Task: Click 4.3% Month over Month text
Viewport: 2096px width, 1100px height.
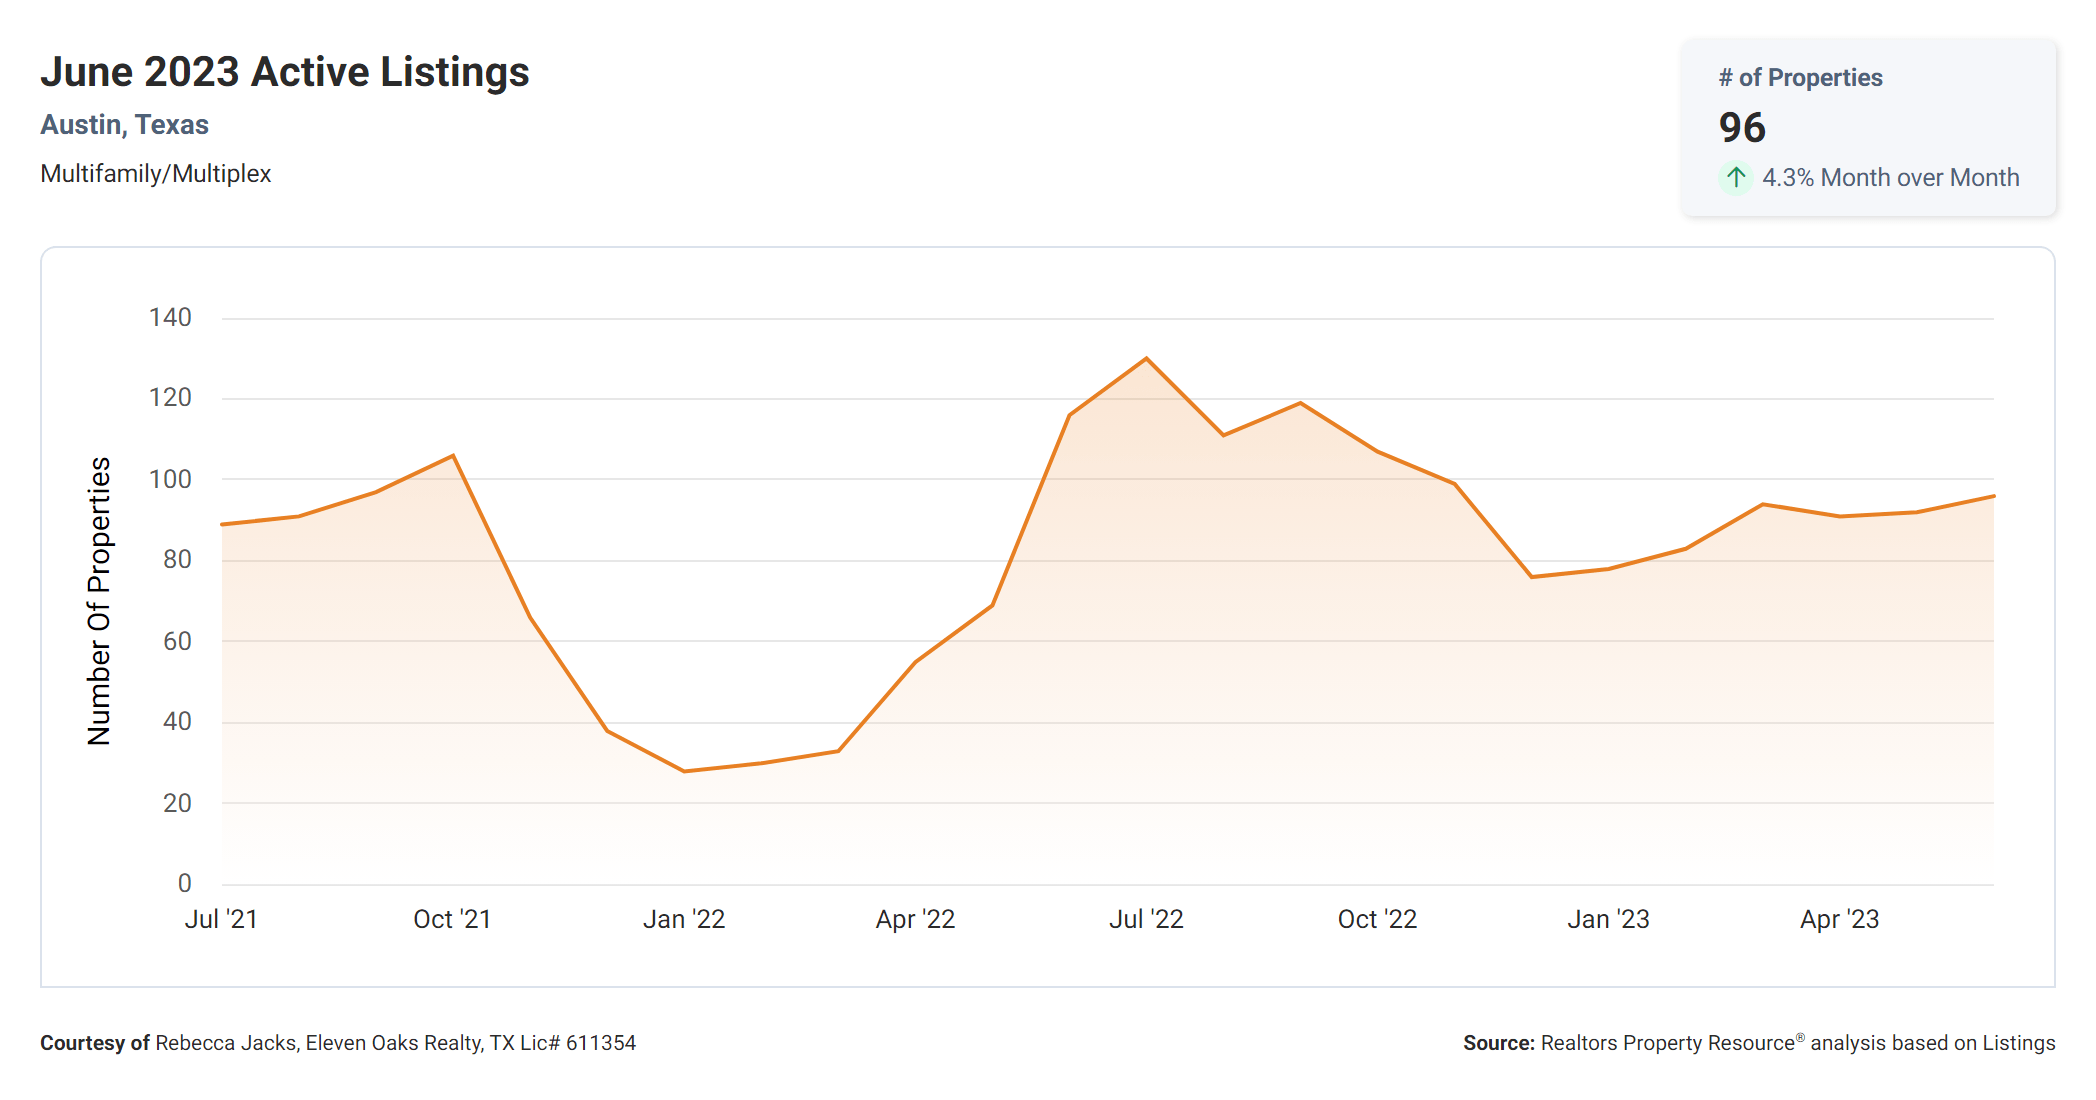Action: pyautogui.click(x=1890, y=178)
